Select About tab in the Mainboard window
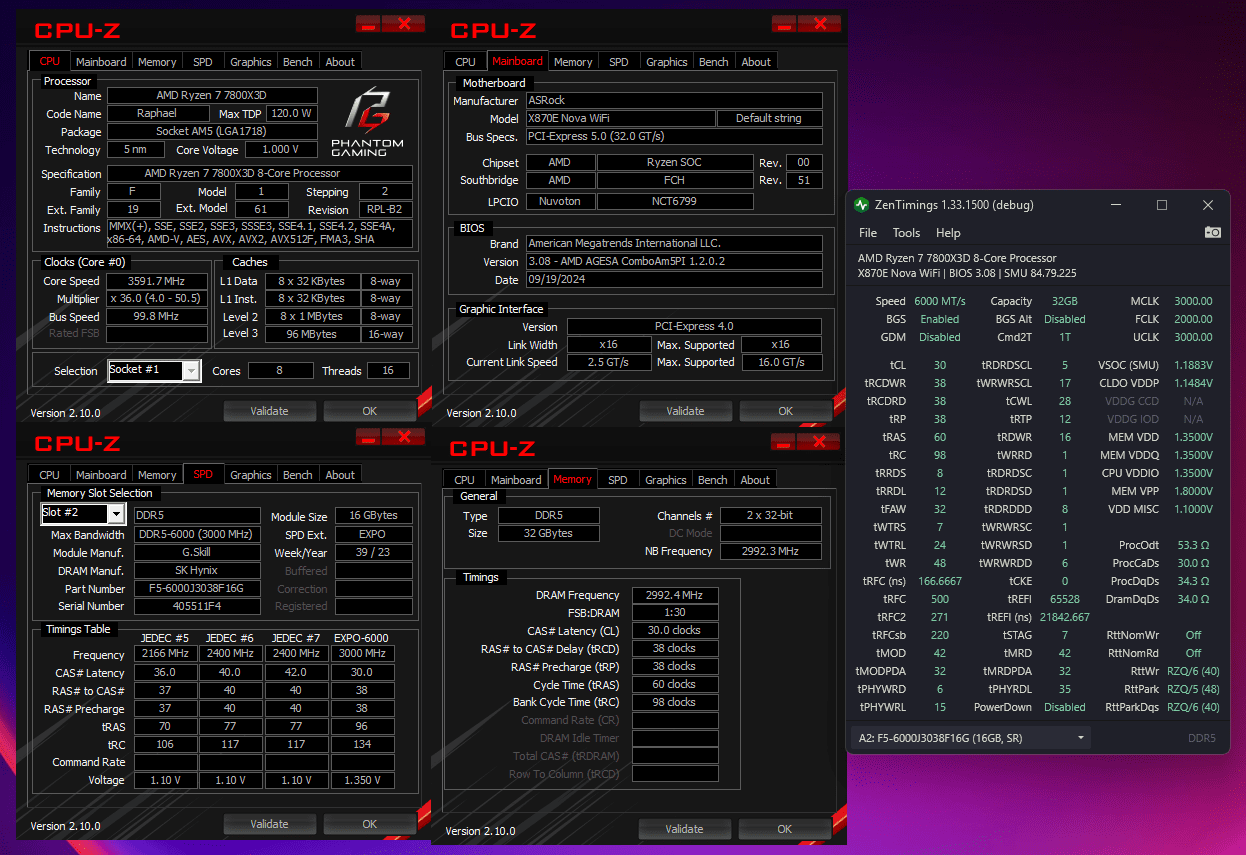 (x=756, y=62)
